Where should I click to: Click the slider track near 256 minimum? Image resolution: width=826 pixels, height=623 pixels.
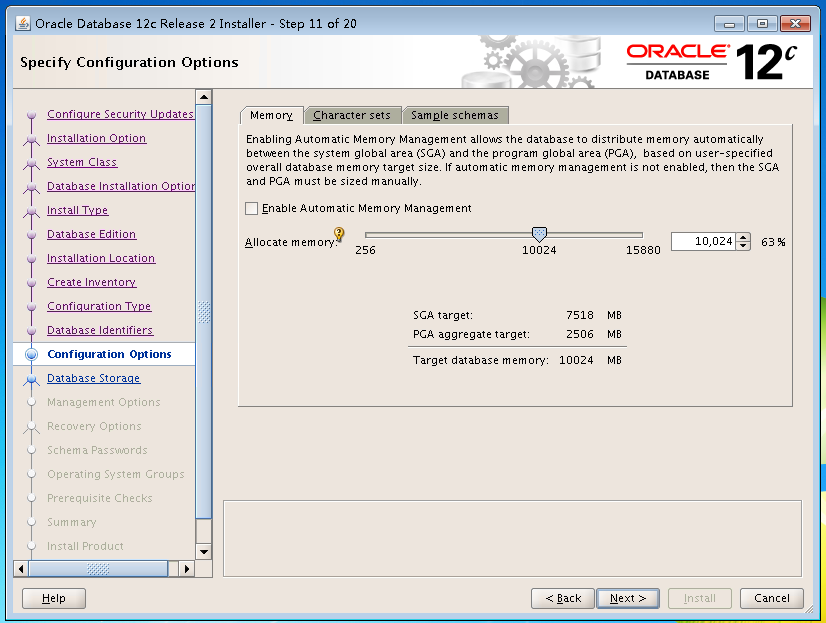[x=371, y=234]
